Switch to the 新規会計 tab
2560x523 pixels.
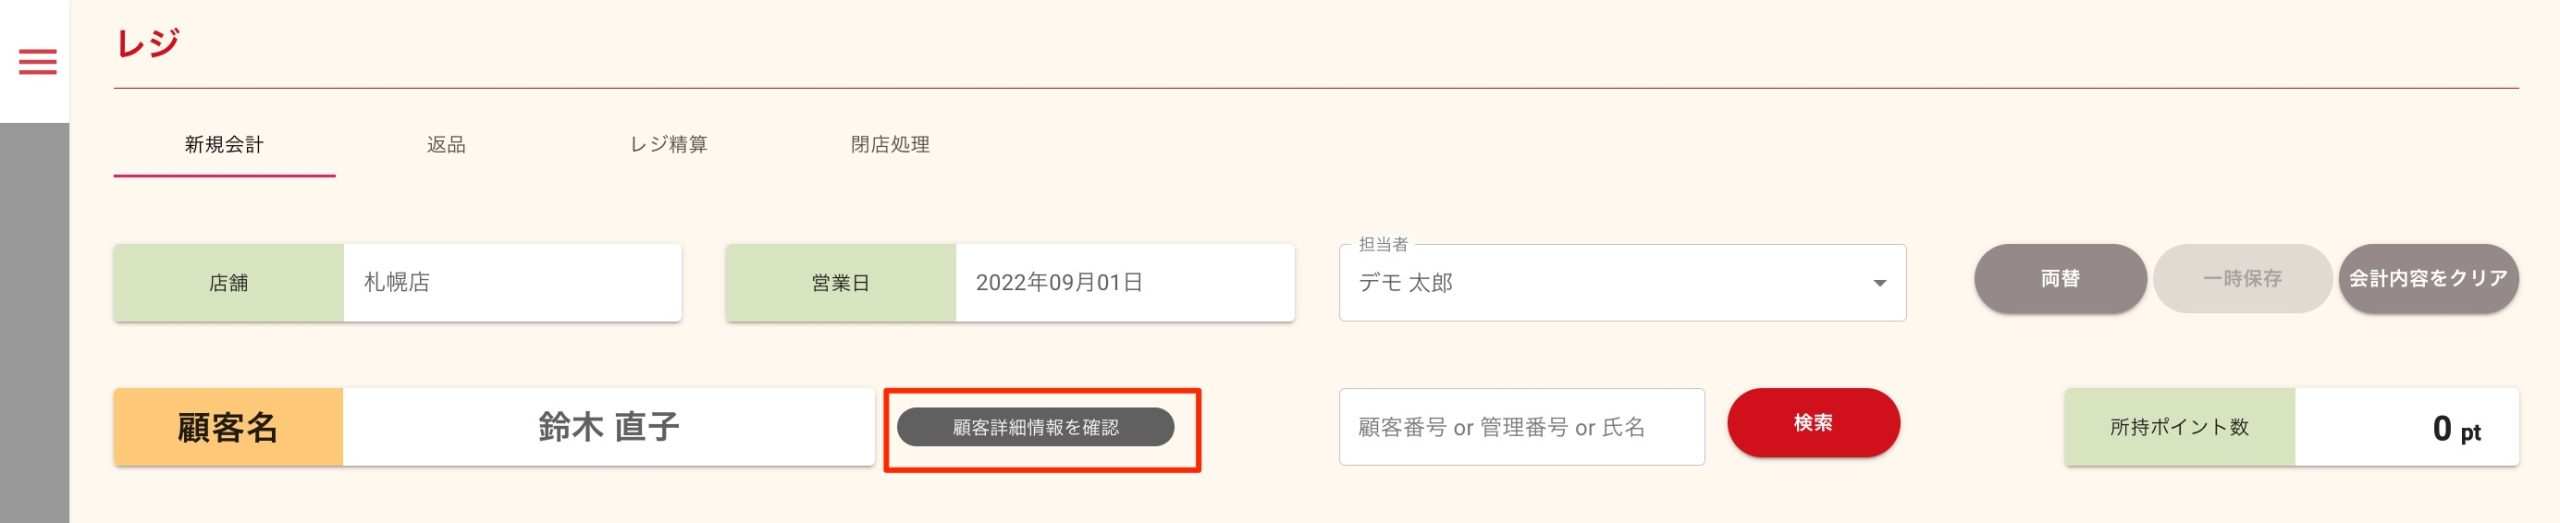click(x=224, y=145)
